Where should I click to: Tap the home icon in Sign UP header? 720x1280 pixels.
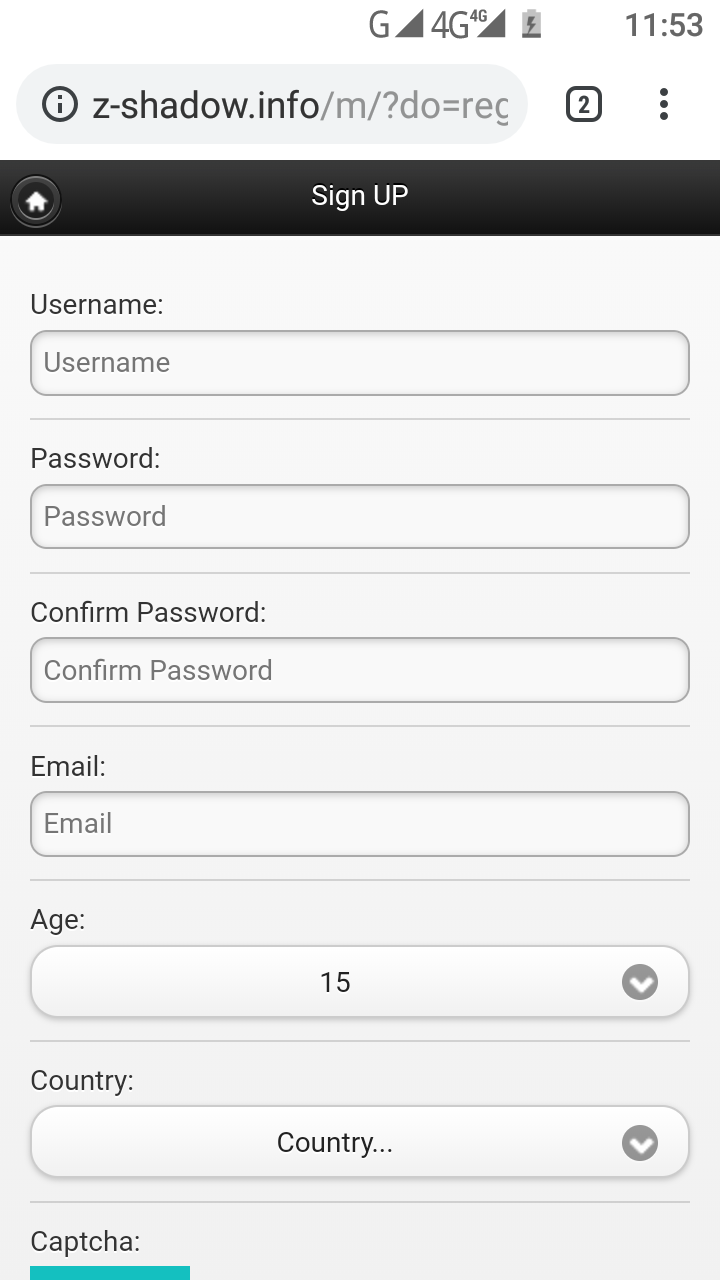(36, 202)
